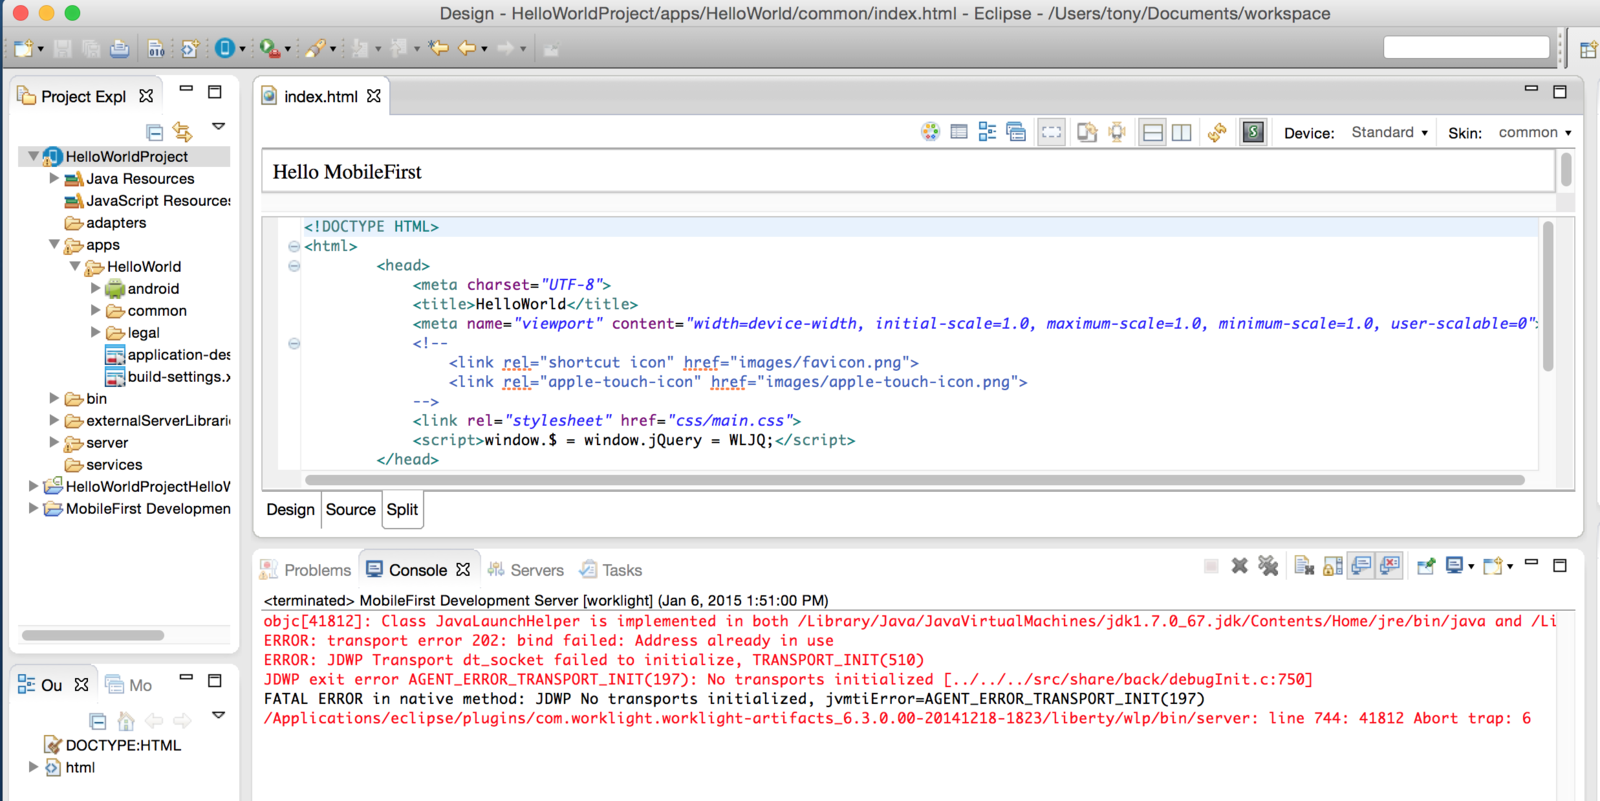The image size is (1600, 801).
Task: Click Project Explorer horizontal scrollbar
Action: [x=93, y=635]
